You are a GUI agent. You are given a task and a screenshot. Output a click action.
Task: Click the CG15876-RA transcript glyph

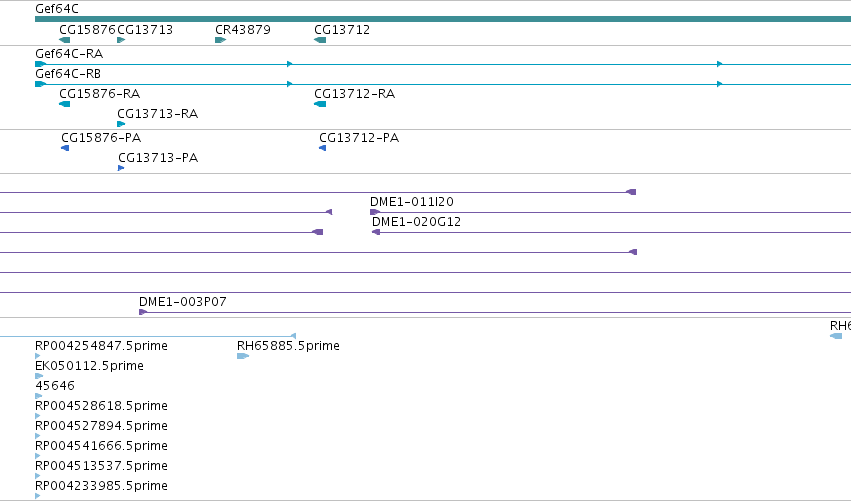[65, 104]
